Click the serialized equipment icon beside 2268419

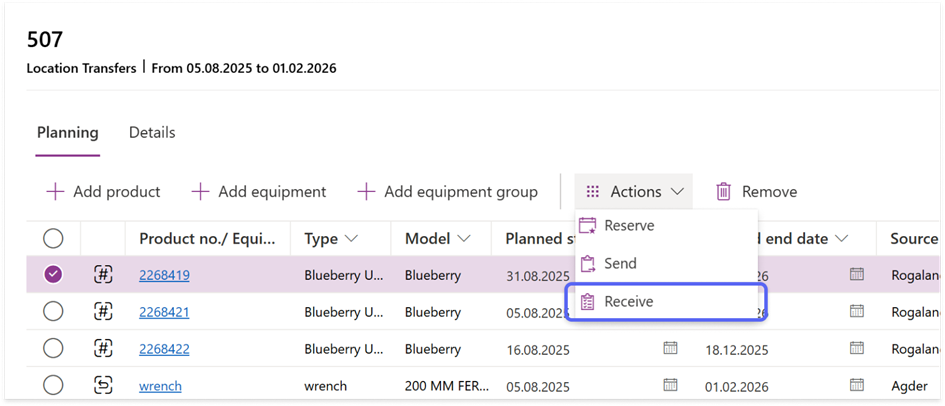(x=102, y=274)
